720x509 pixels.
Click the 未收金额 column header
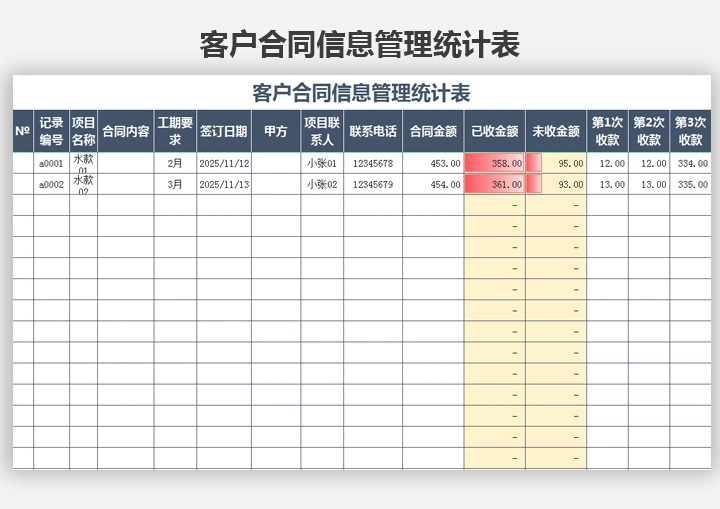555,131
